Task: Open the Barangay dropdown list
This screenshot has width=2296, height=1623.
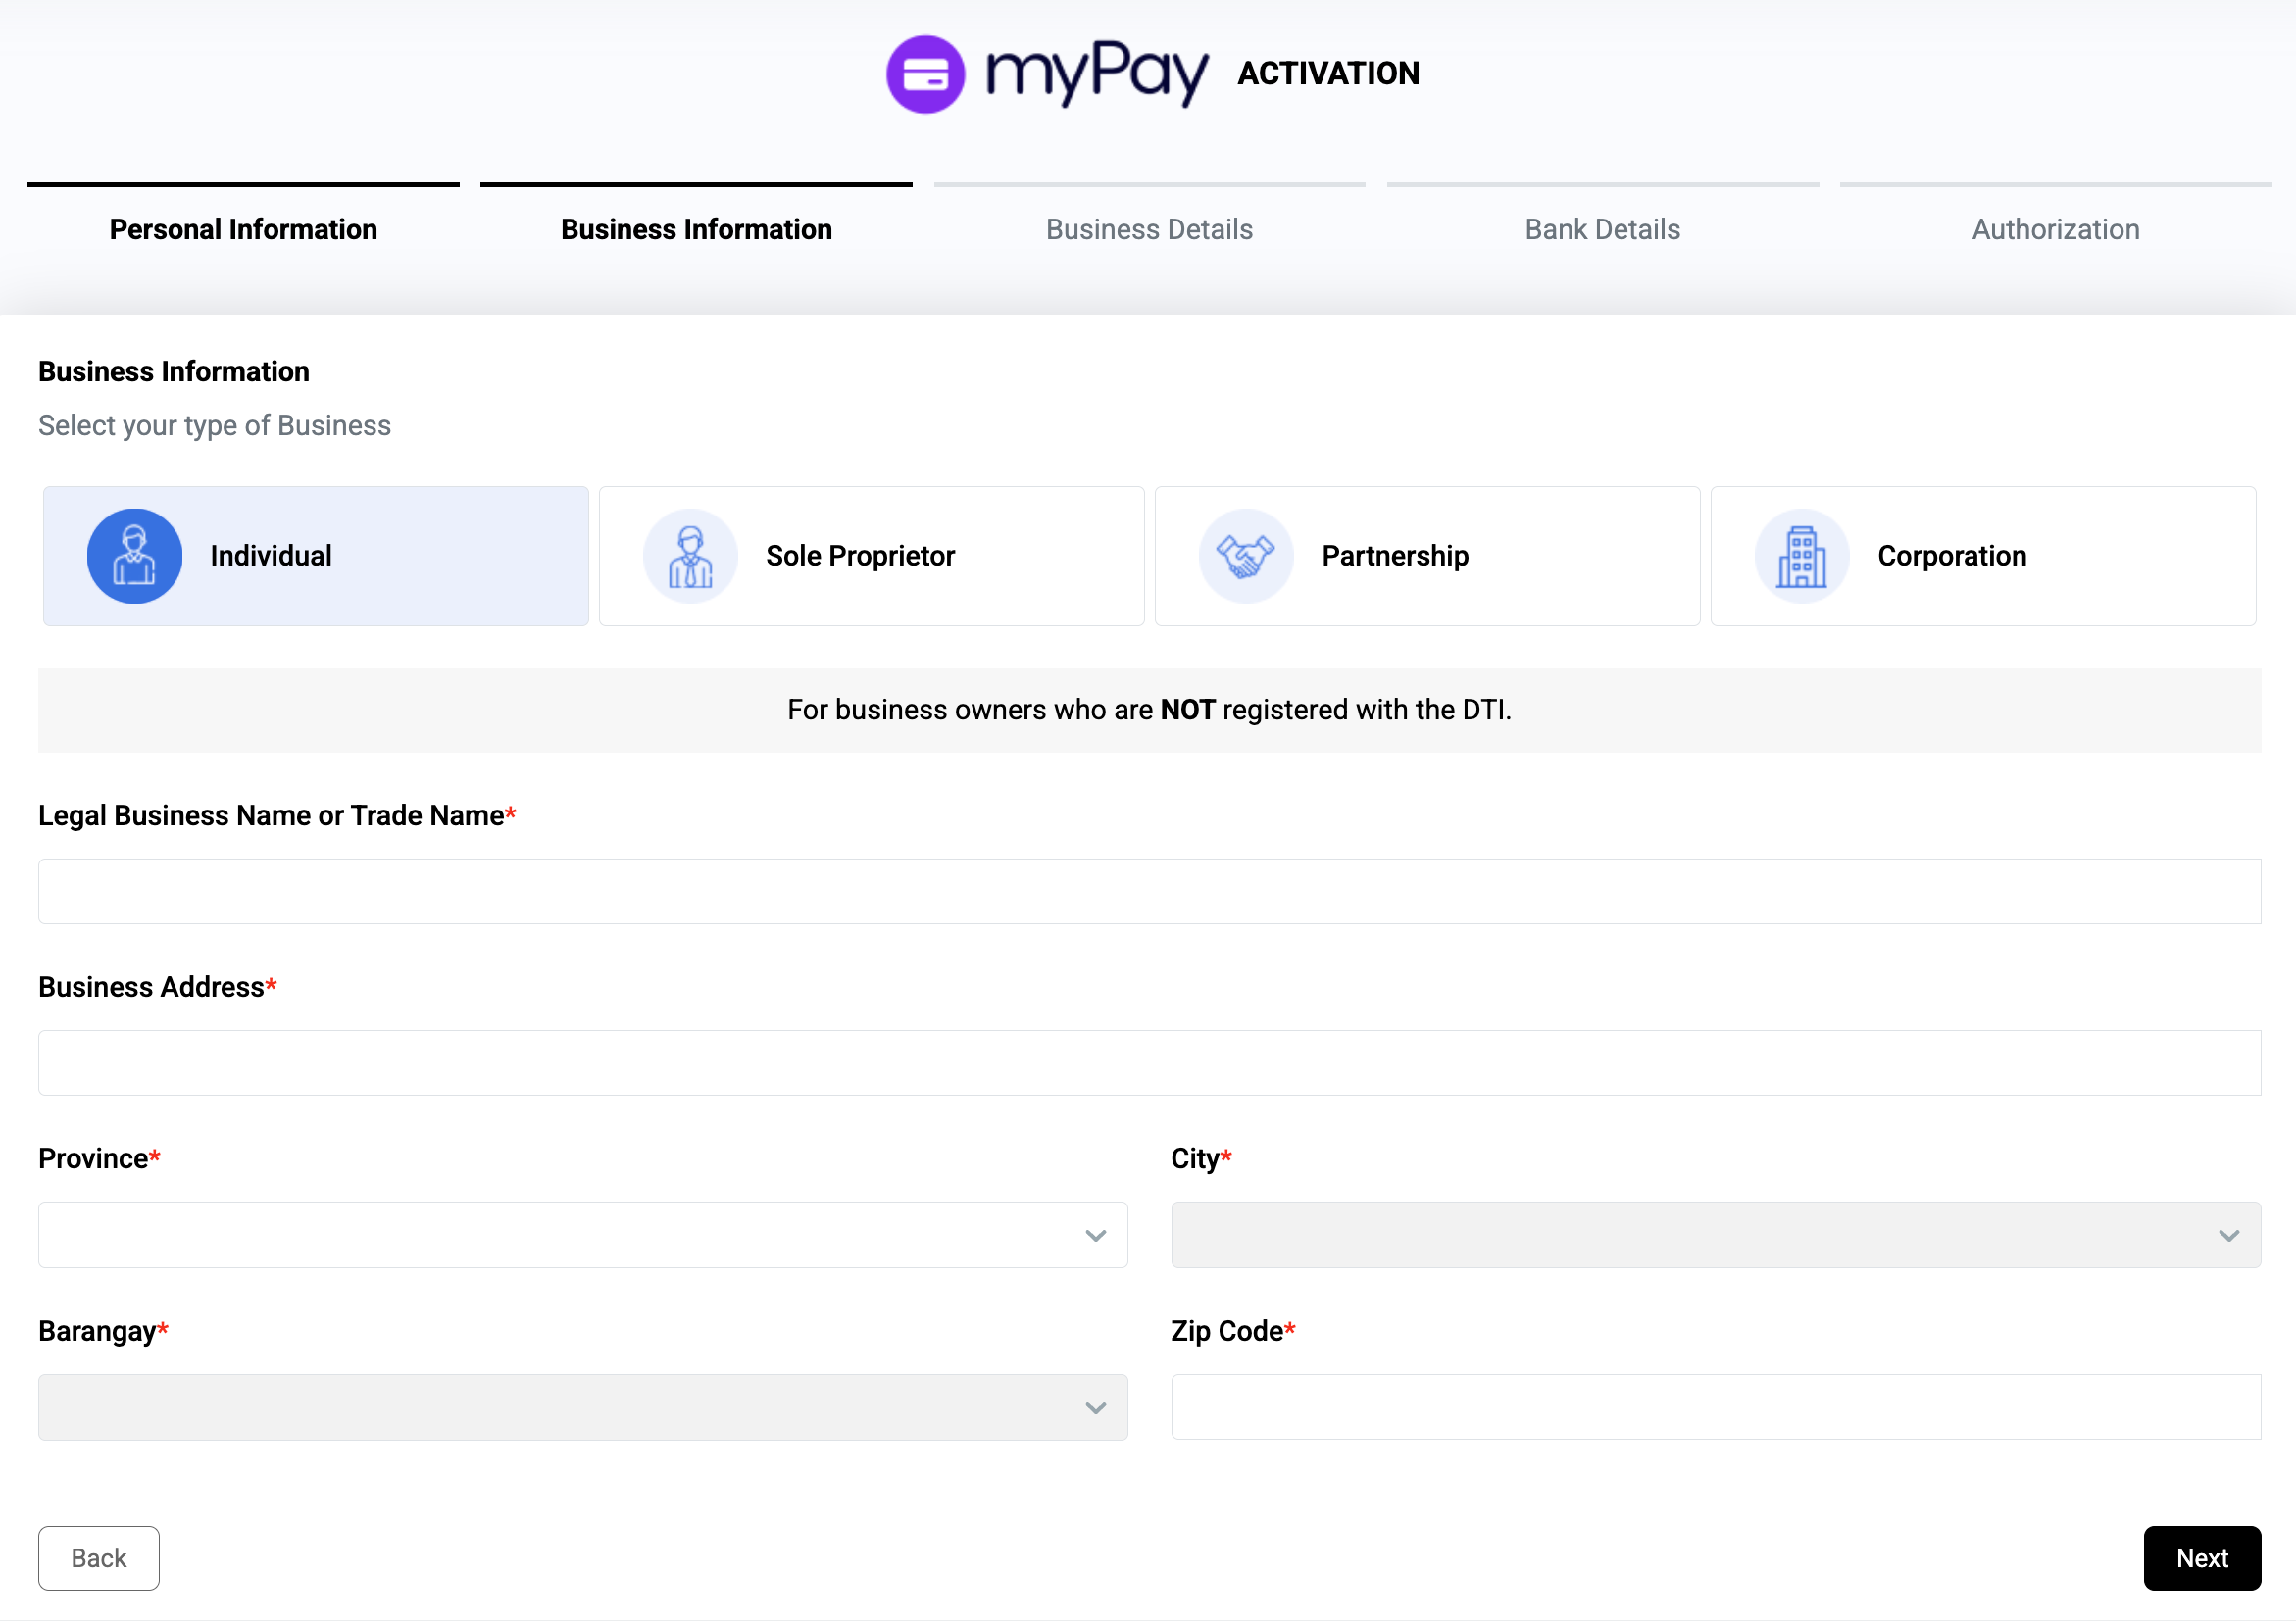Action: point(582,1407)
